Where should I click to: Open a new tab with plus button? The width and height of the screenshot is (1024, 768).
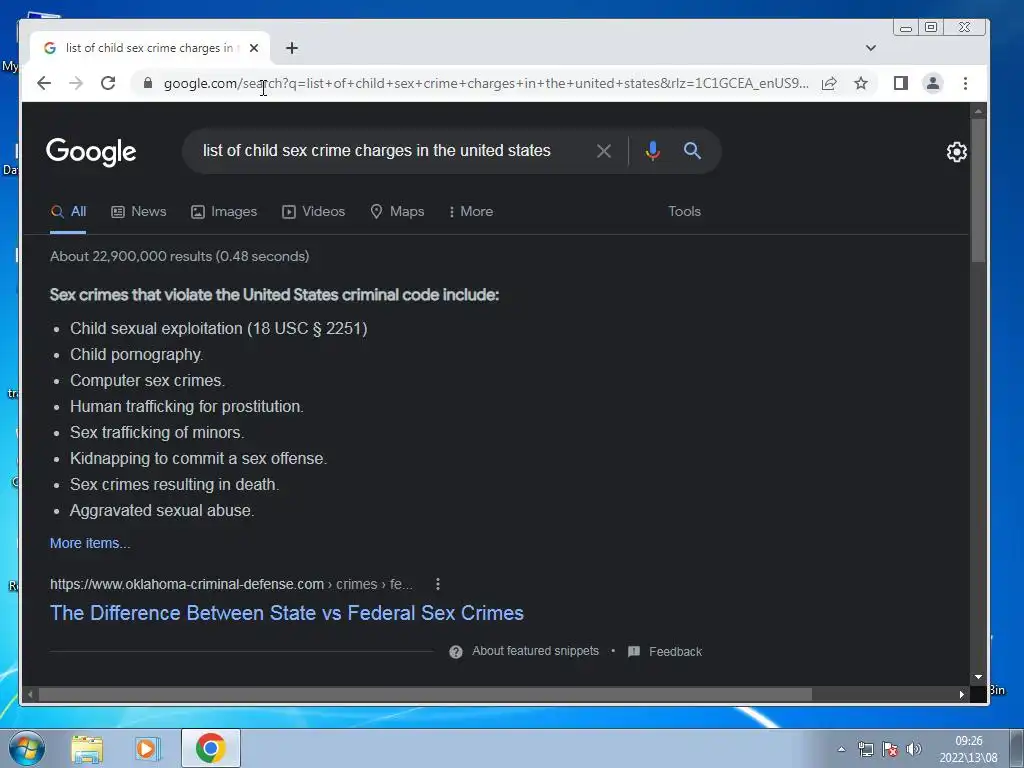click(292, 48)
